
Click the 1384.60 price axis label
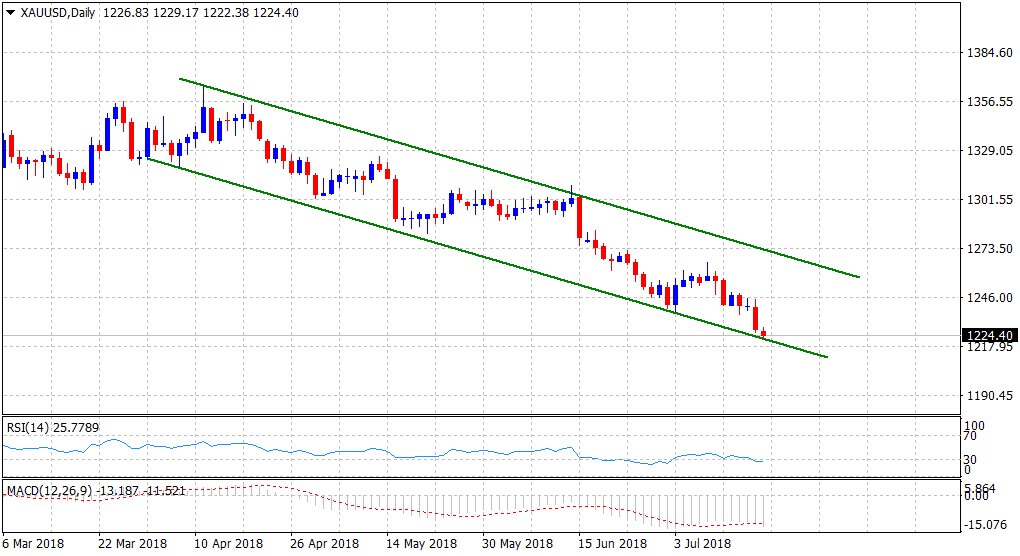989,53
